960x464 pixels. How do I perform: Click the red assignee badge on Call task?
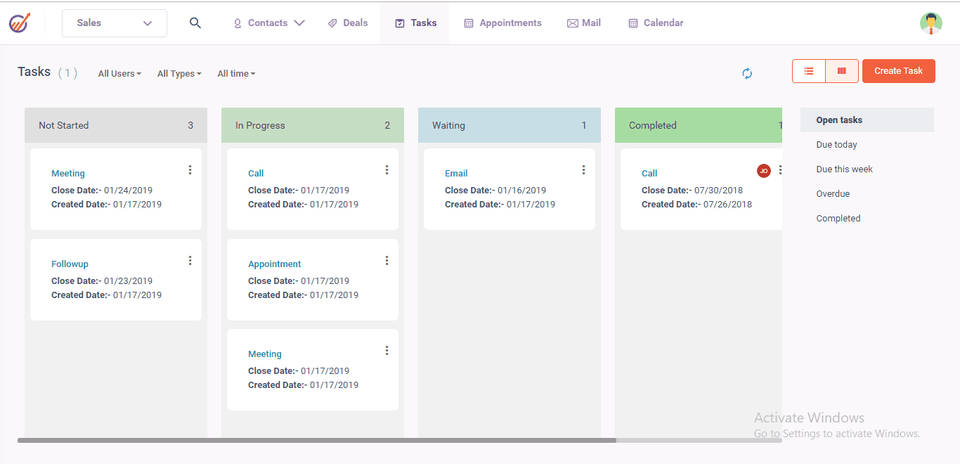point(764,171)
